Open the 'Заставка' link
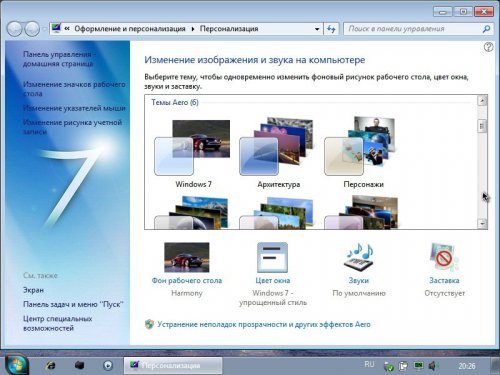The height and width of the screenshot is (375, 500). click(x=444, y=281)
